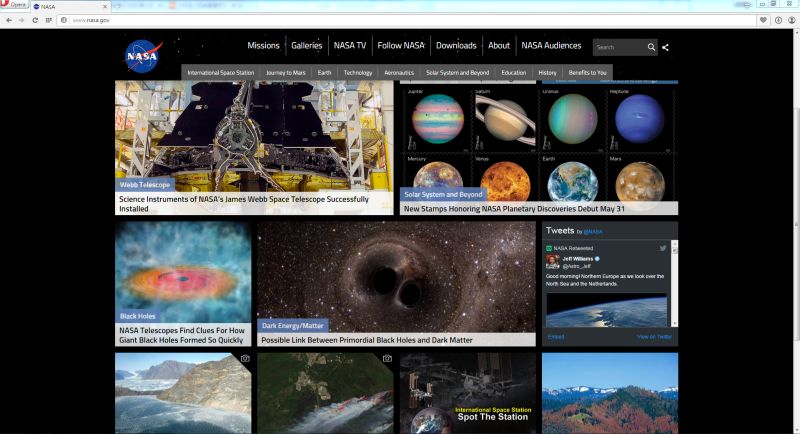
Task: Click the Webb telescope feature image
Action: [x=254, y=136]
